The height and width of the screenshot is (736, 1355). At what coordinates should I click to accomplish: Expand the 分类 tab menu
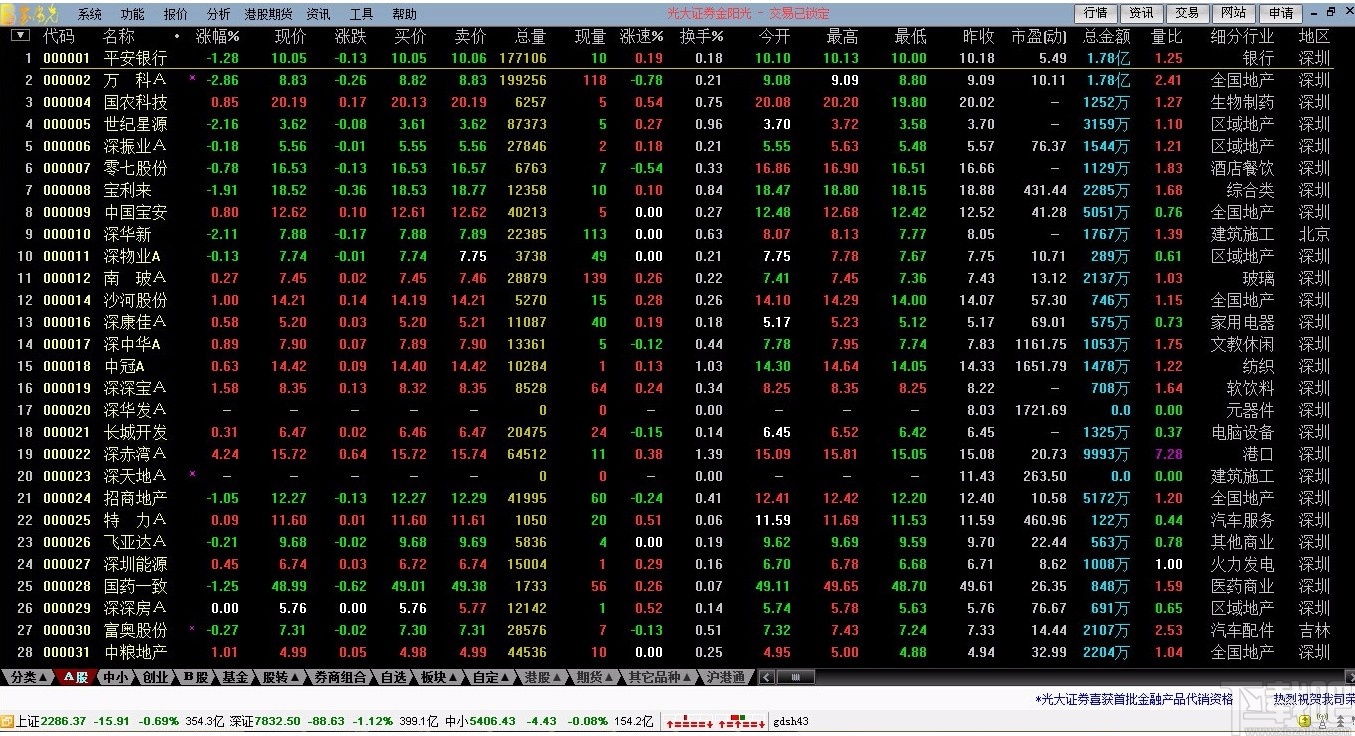pos(28,677)
